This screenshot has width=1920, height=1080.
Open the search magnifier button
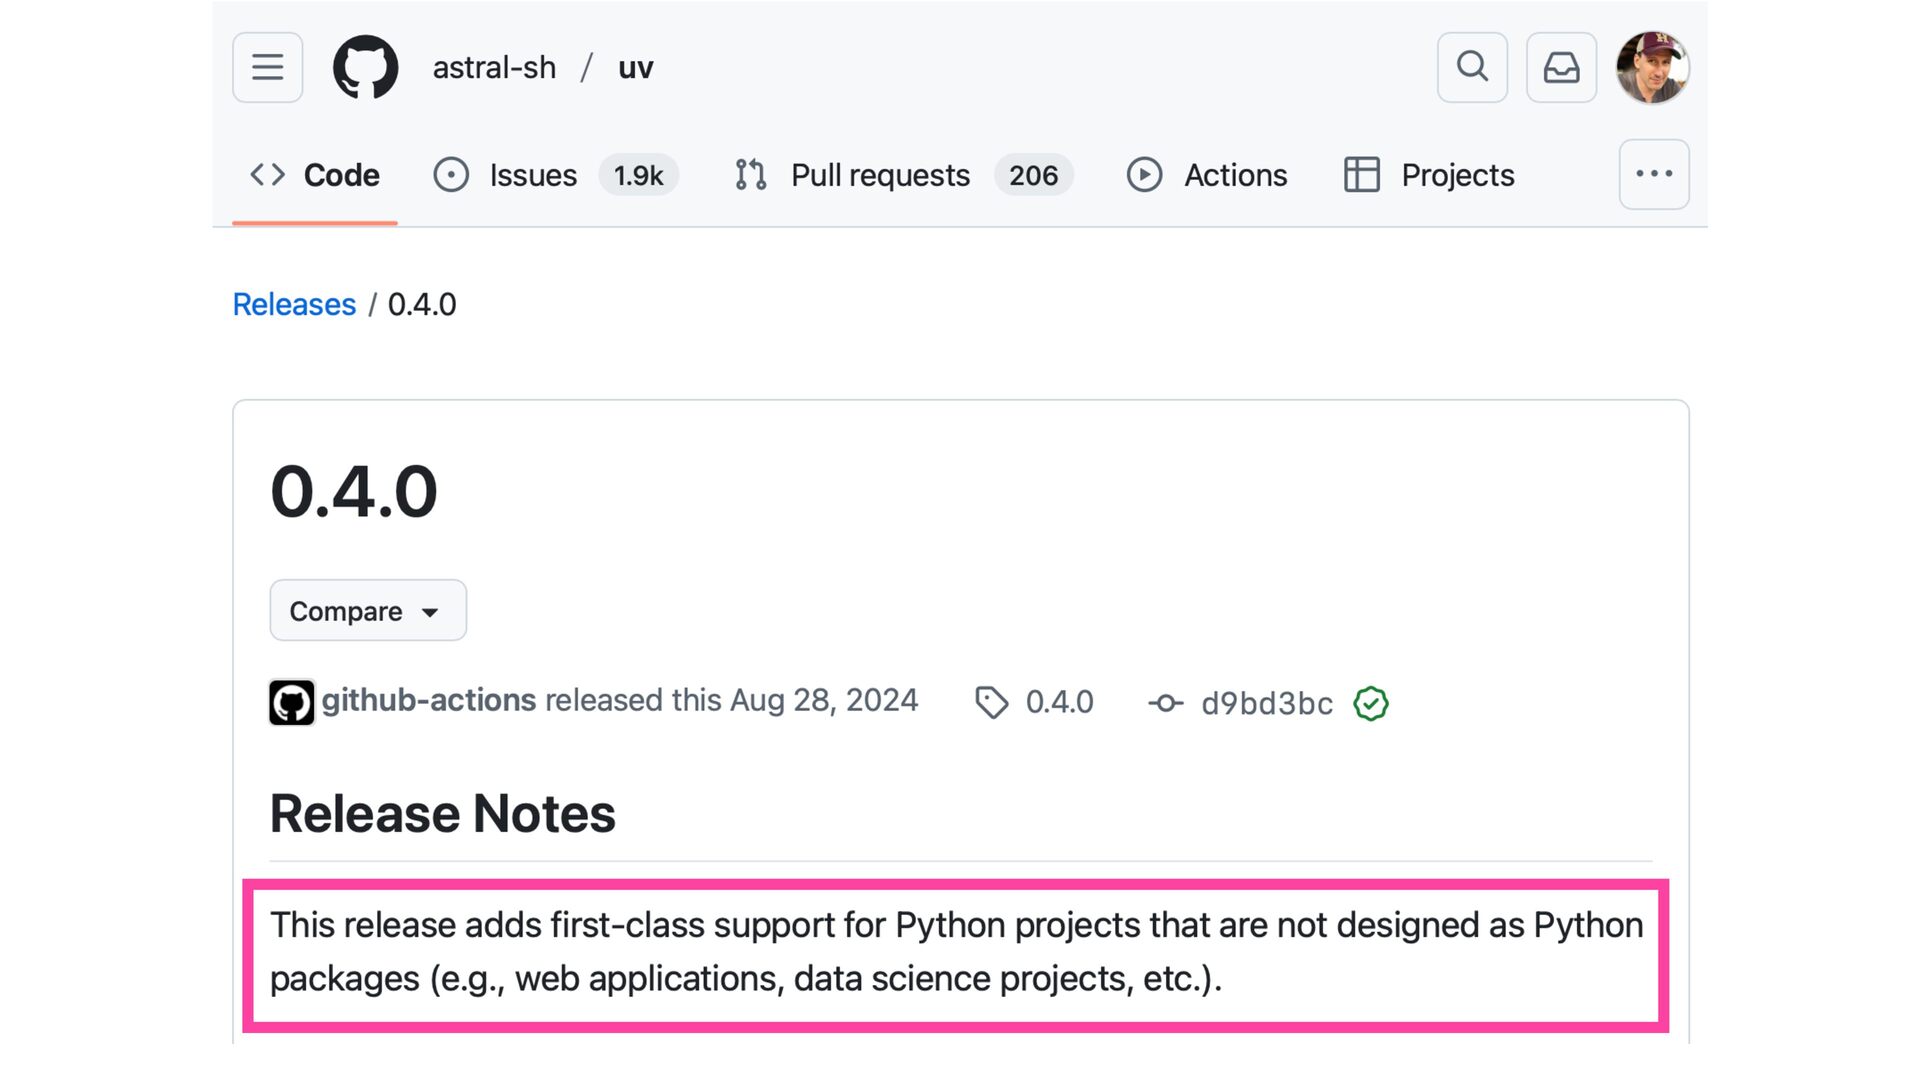(1472, 67)
